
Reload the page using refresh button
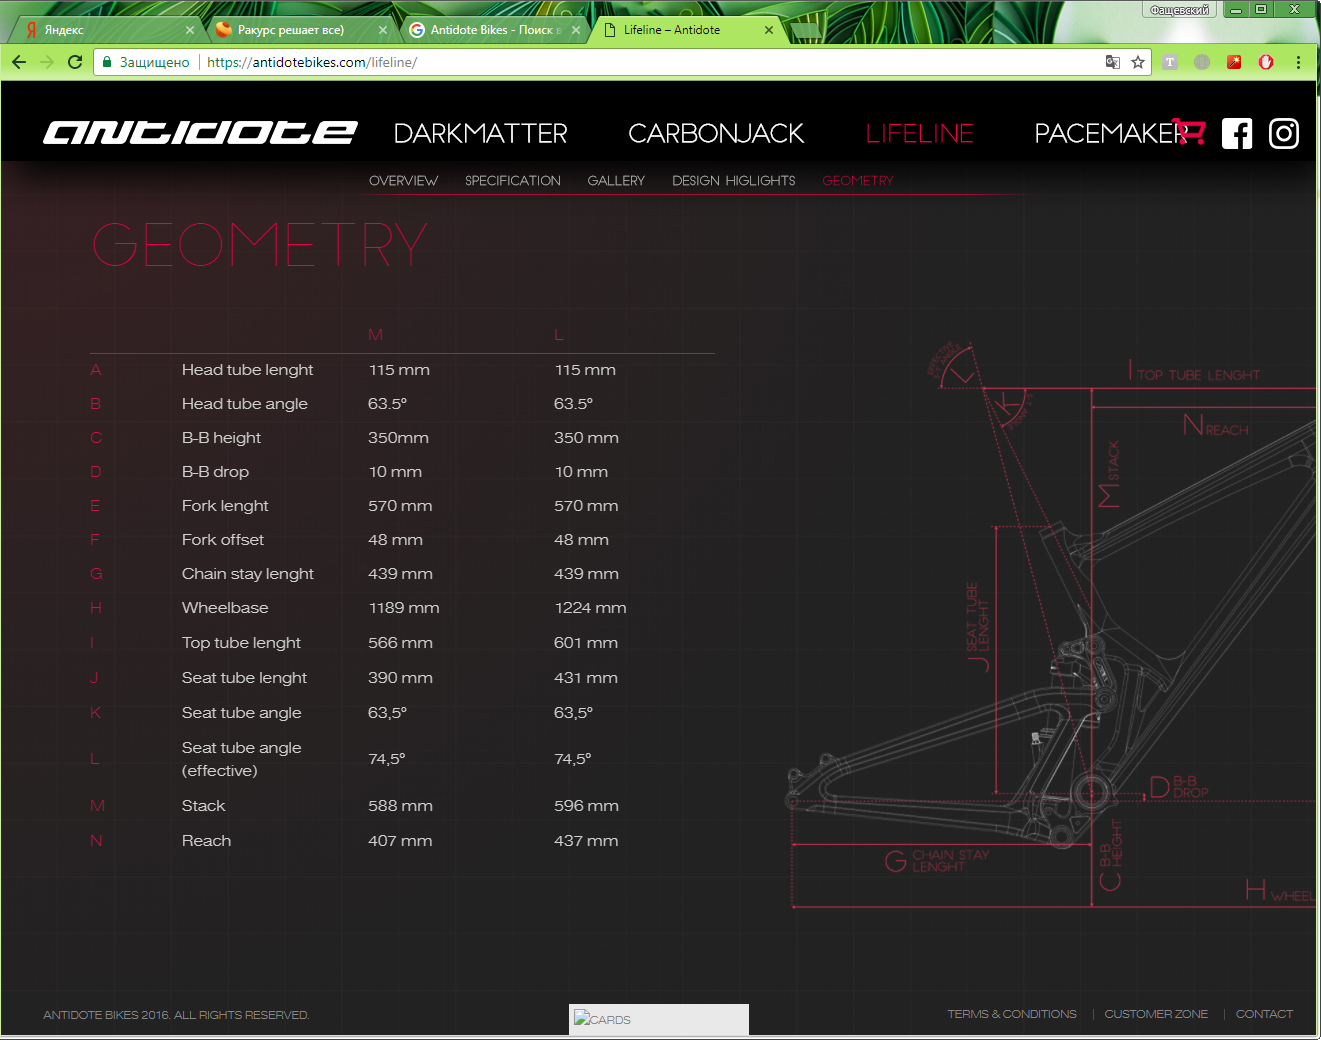coord(75,62)
